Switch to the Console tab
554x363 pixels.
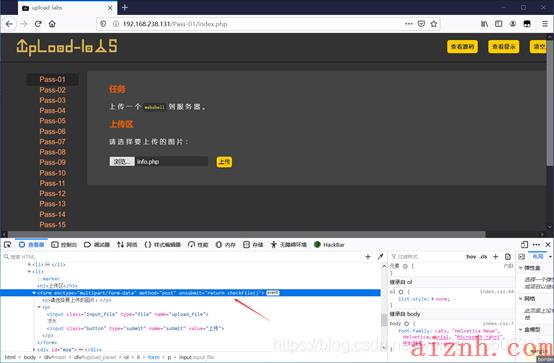click(x=64, y=245)
